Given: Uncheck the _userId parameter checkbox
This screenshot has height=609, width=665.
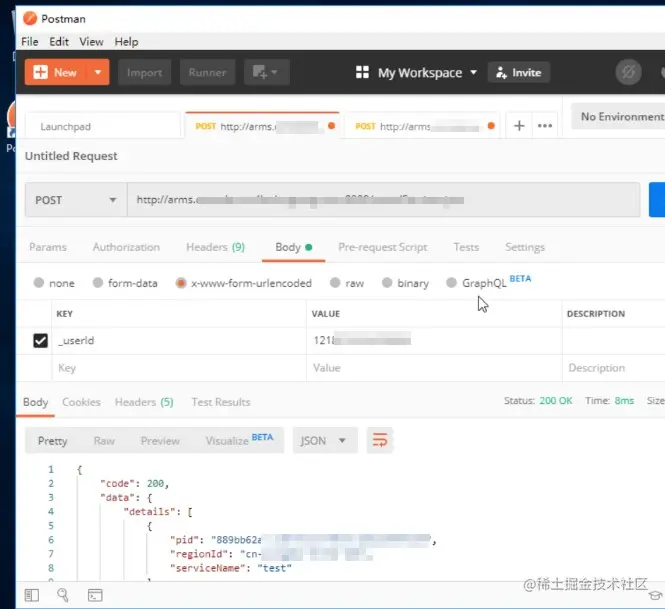Looking at the screenshot, I should [40, 340].
